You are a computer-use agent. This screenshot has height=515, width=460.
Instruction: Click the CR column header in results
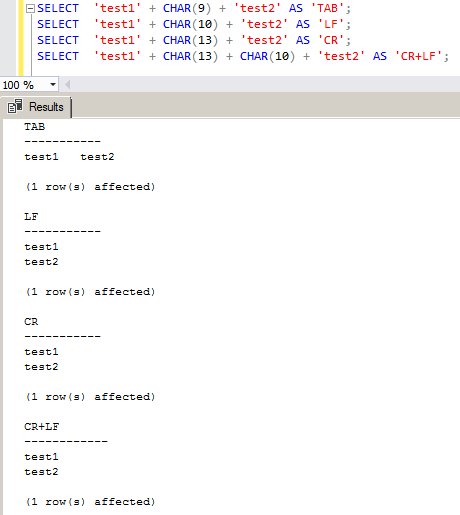(x=31, y=322)
